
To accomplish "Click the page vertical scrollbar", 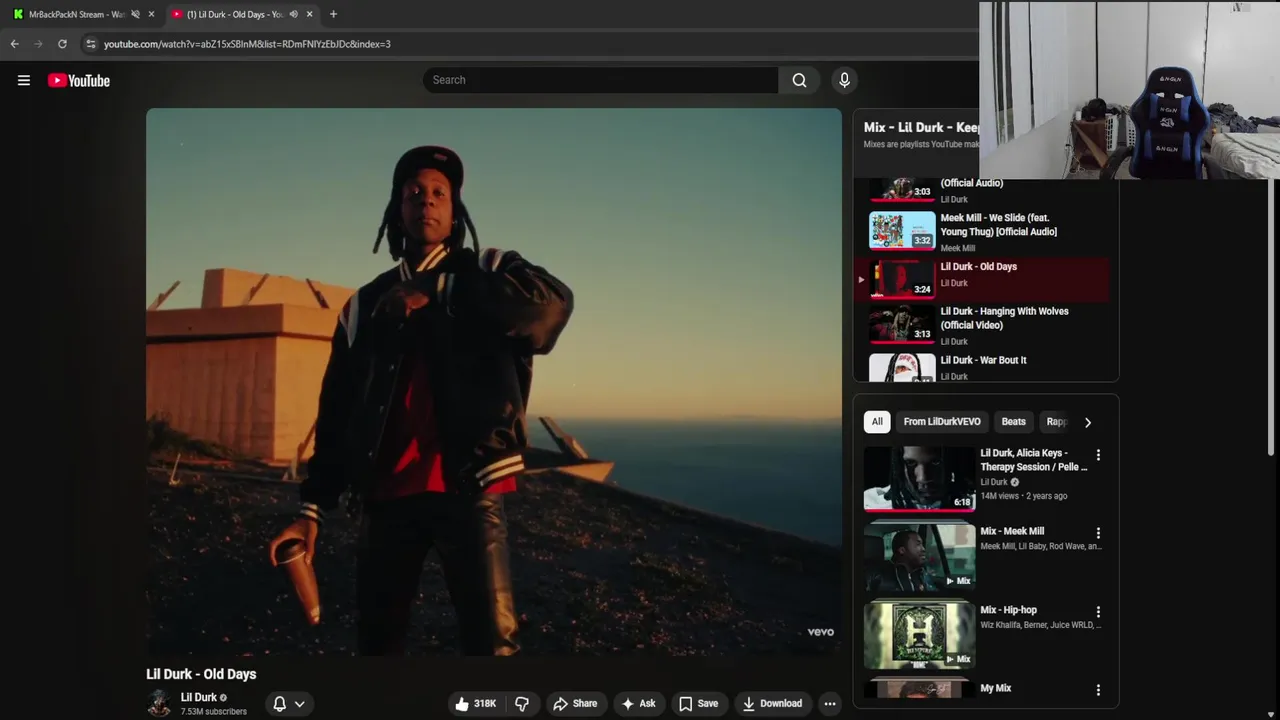I will tap(1272, 315).
